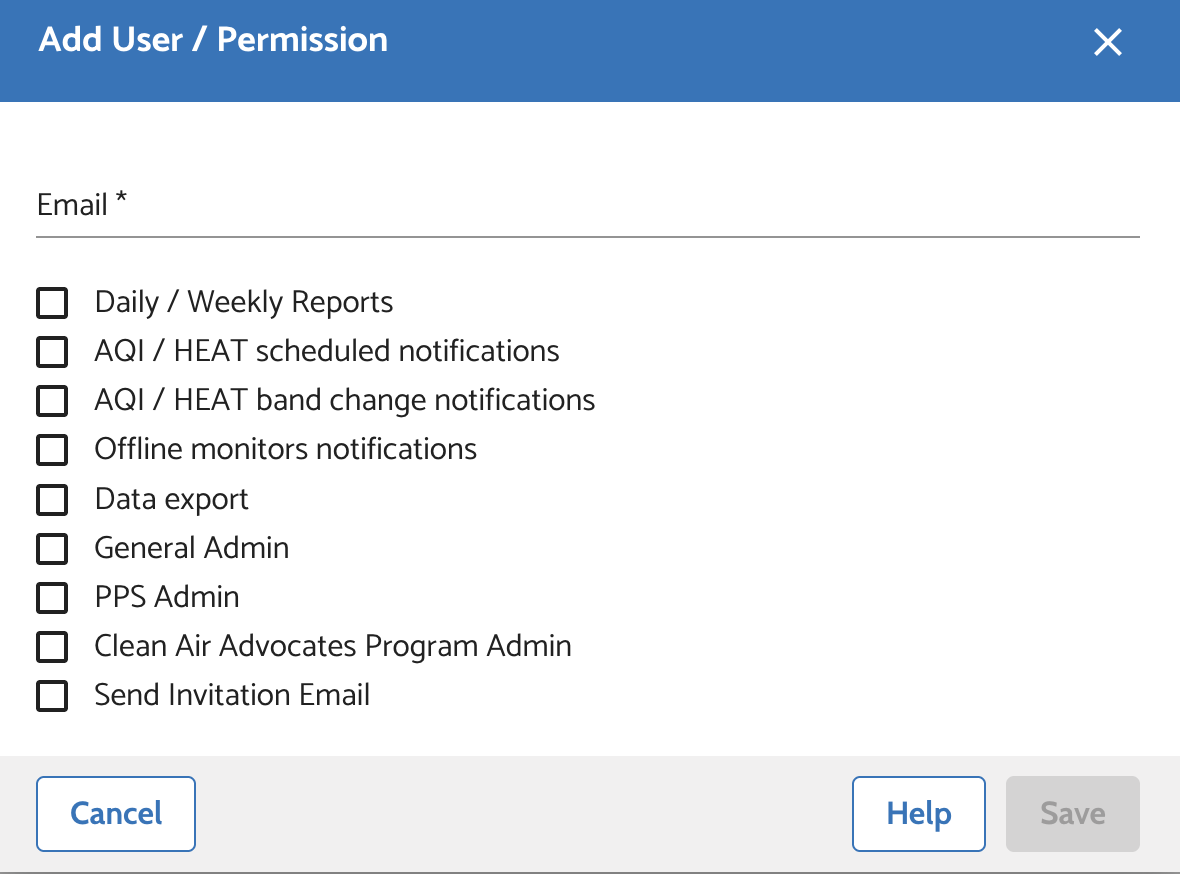Click the 'PPS Admin' label text
The height and width of the screenshot is (874, 1180).
point(167,597)
